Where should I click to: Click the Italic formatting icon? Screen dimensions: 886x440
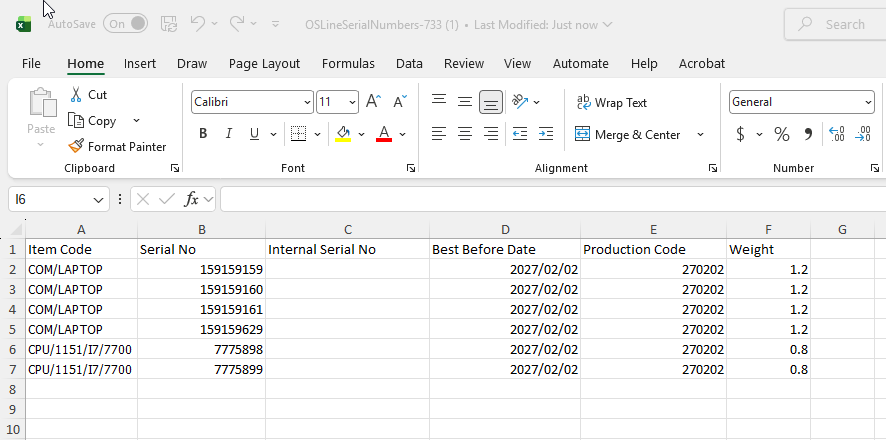[228, 134]
